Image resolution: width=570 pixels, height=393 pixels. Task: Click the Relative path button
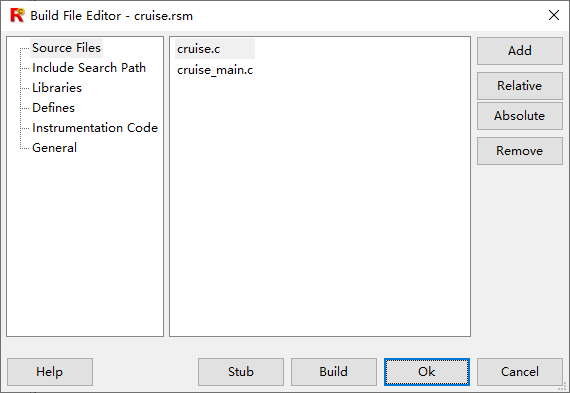(519, 86)
